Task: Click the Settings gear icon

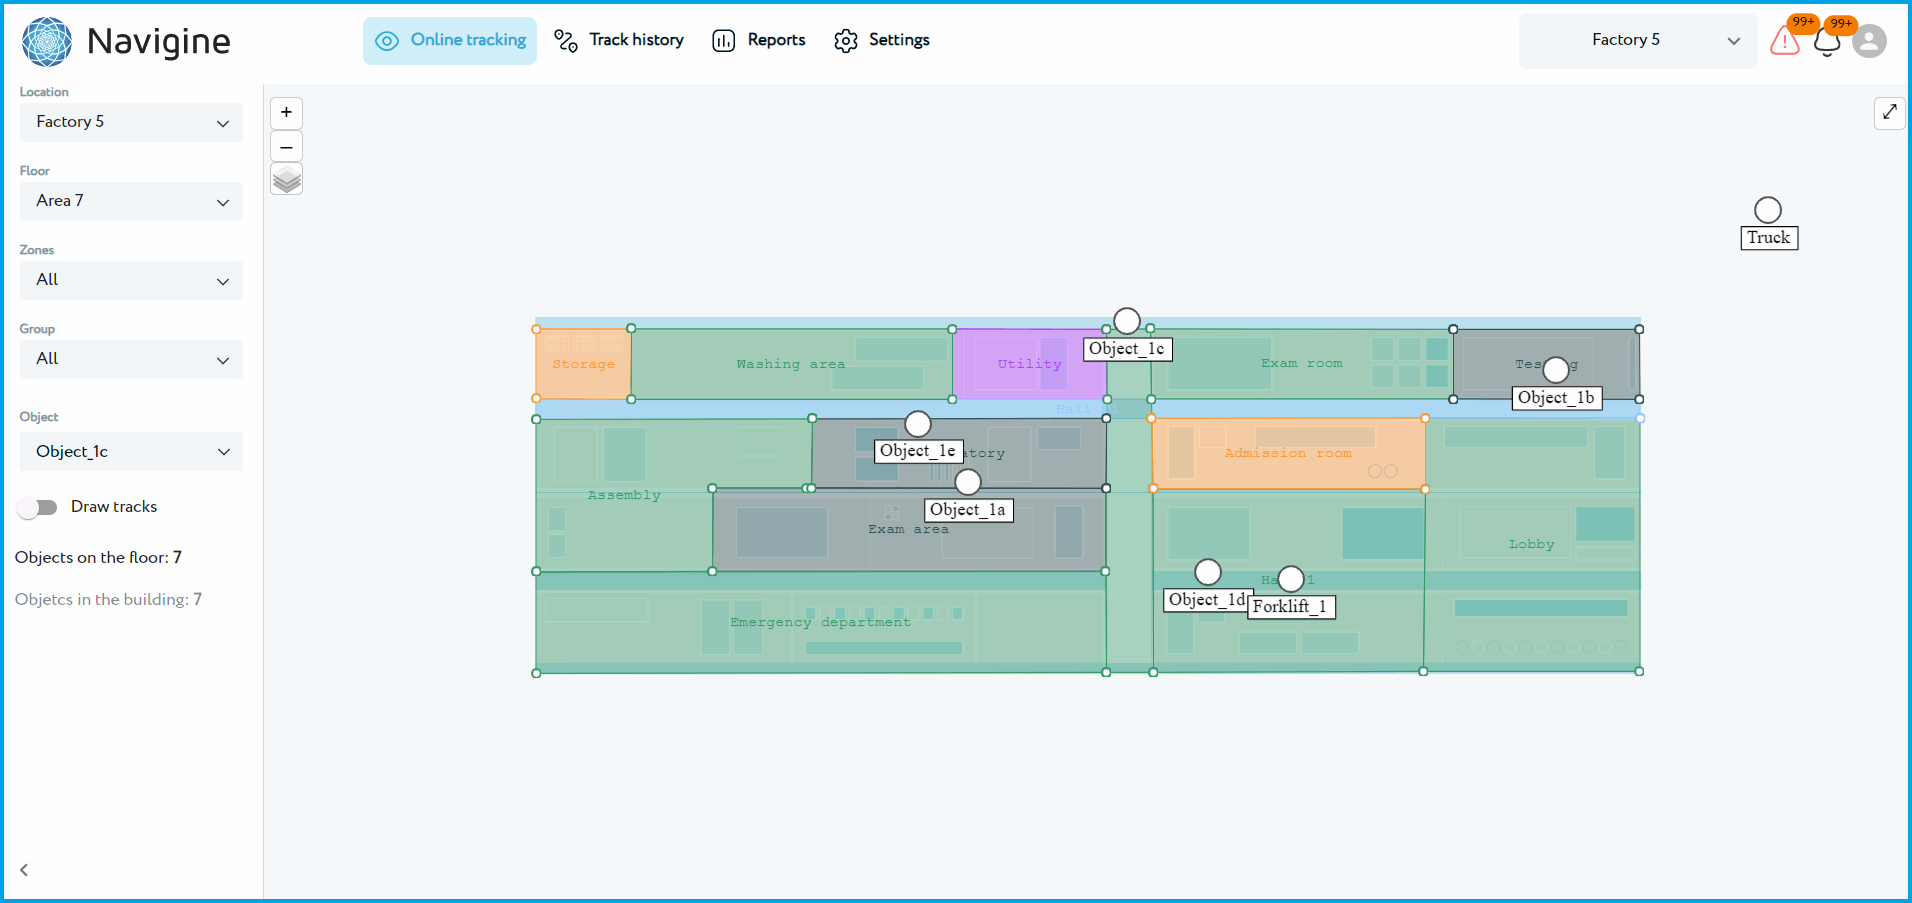Action: coord(845,40)
